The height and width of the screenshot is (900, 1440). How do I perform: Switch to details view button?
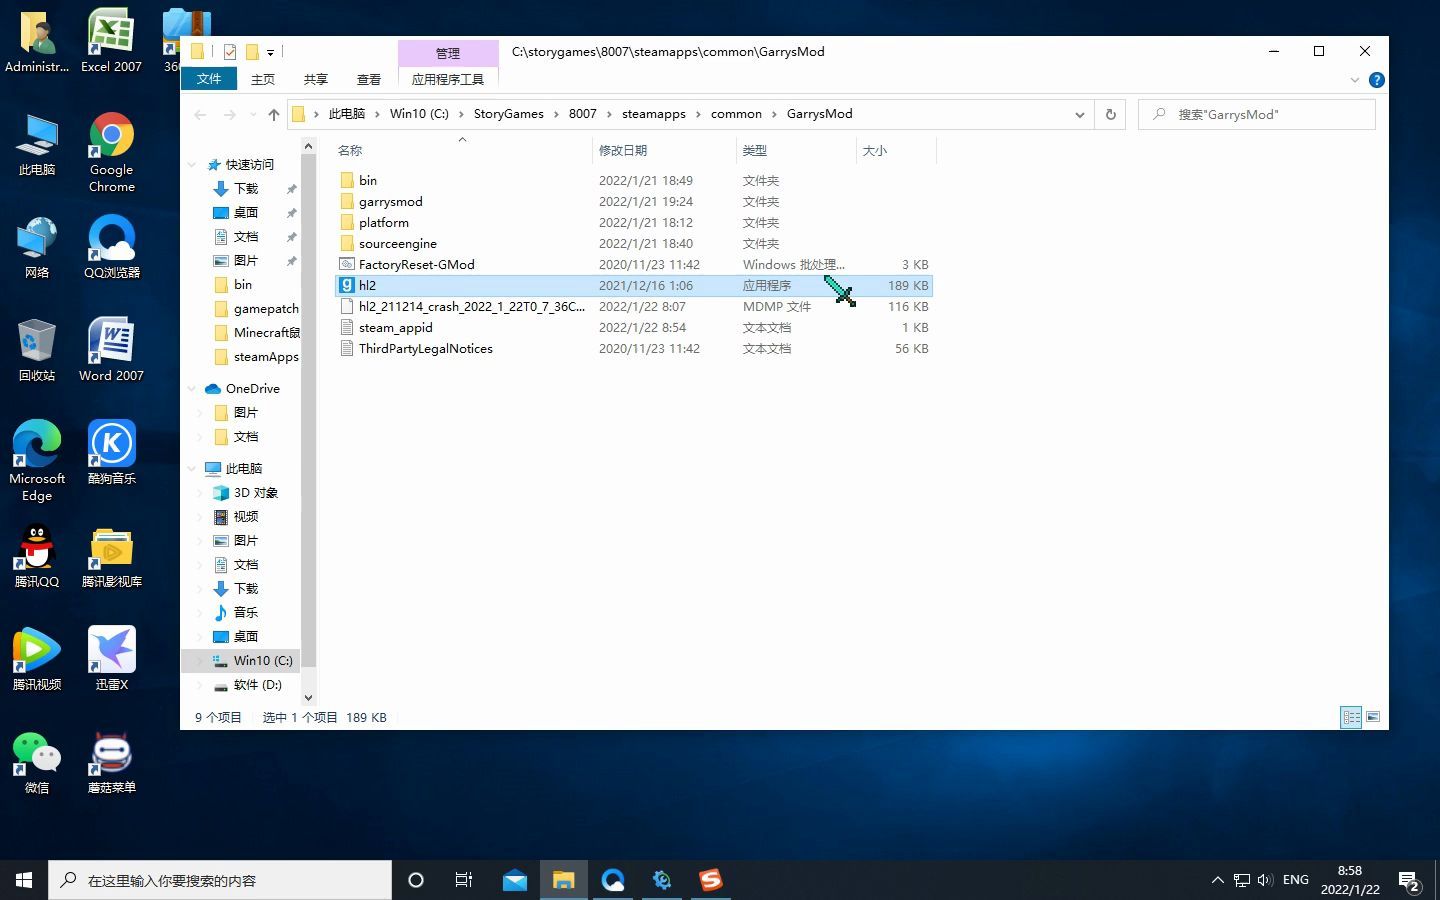tap(1351, 717)
